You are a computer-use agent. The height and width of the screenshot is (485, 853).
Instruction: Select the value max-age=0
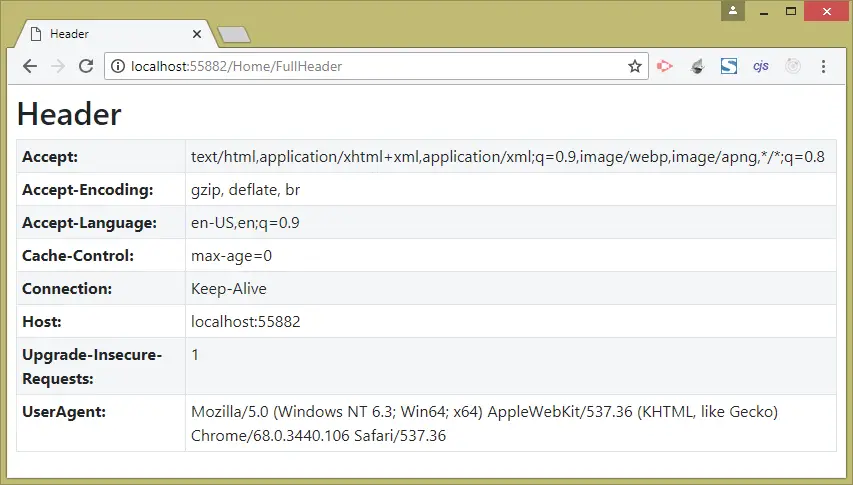click(x=231, y=256)
